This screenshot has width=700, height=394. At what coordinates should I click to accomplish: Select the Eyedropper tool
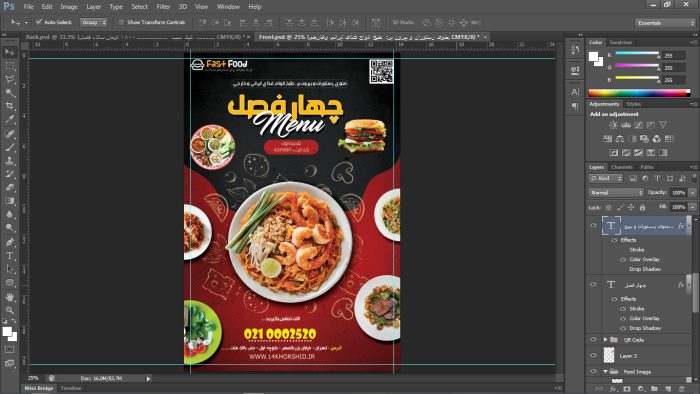9,120
